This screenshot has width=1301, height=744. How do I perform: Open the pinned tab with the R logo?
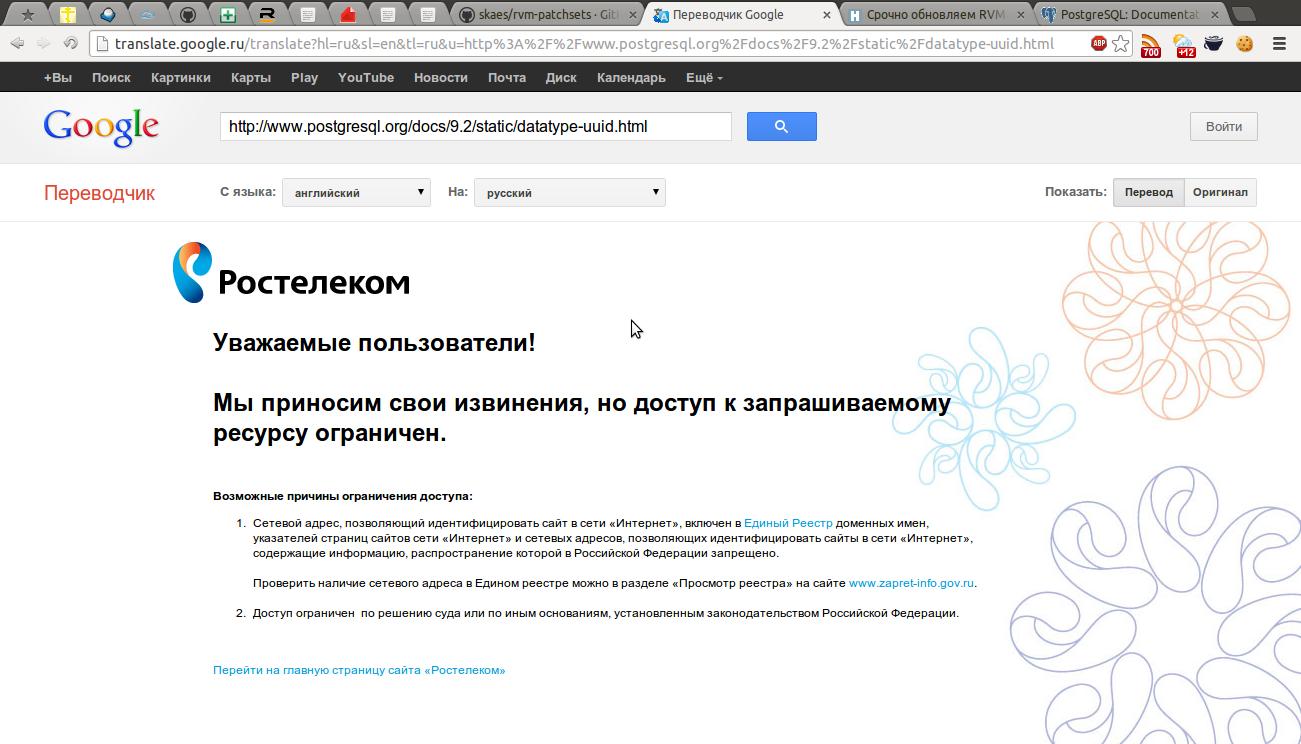(267, 15)
